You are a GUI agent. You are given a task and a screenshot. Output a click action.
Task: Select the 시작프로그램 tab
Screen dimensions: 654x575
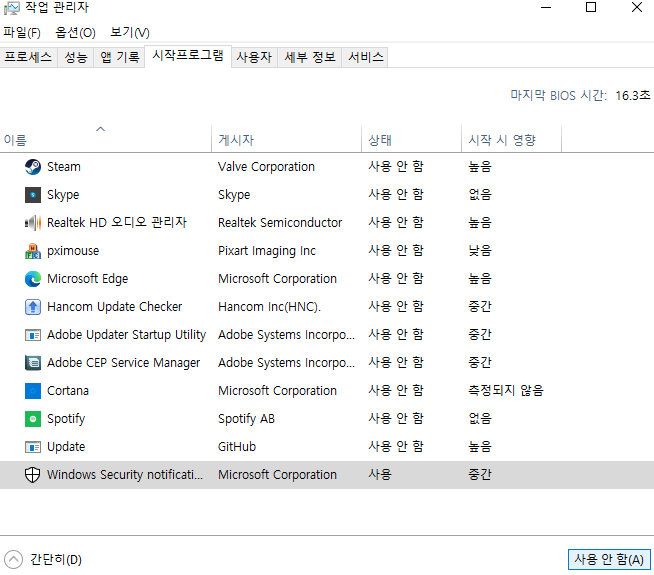[188, 55]
